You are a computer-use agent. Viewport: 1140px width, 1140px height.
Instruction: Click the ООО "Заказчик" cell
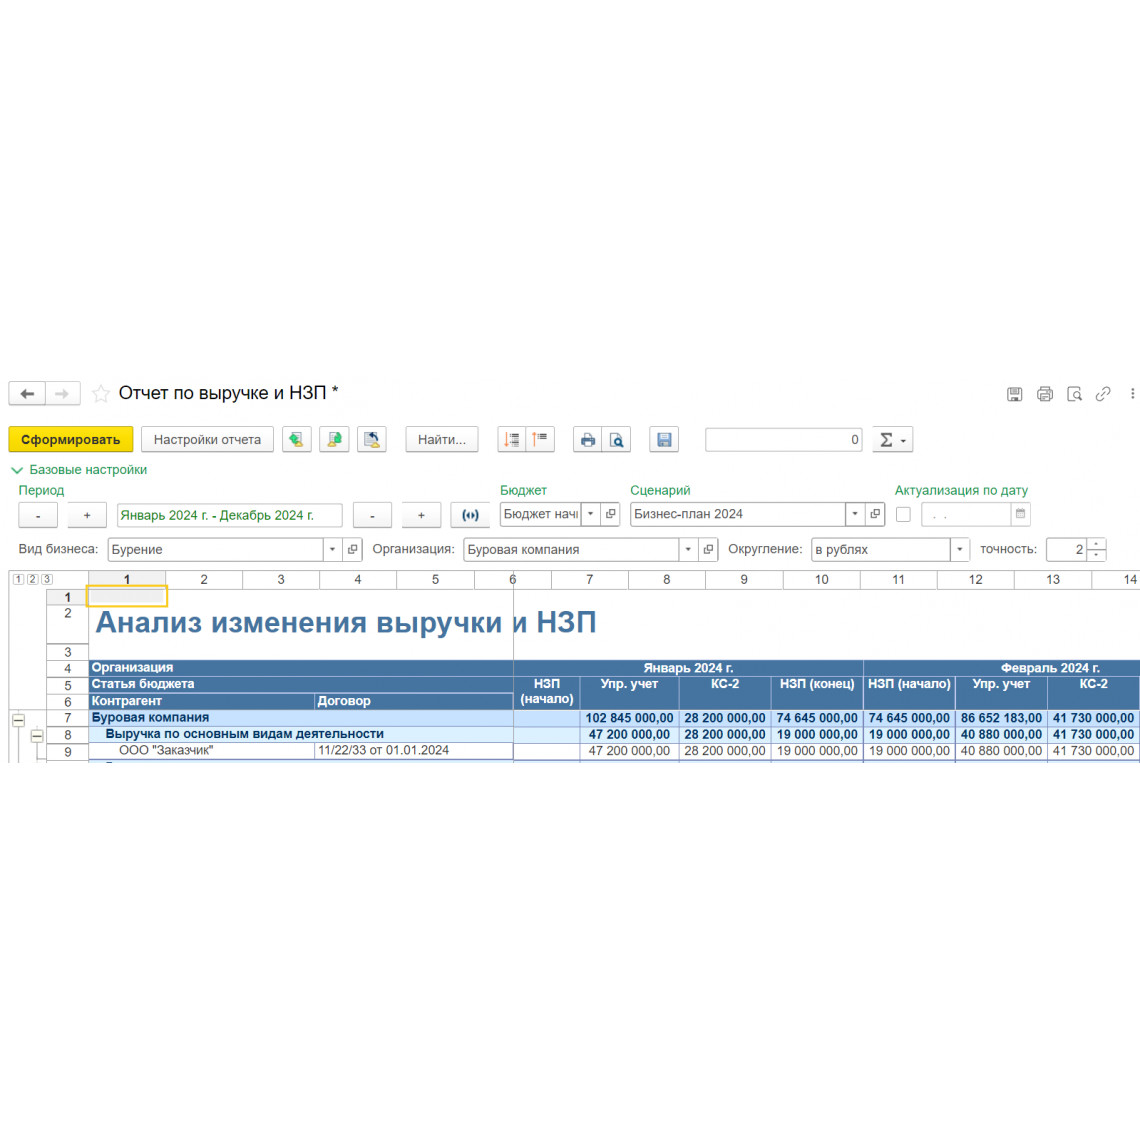[x=202, y=751]
